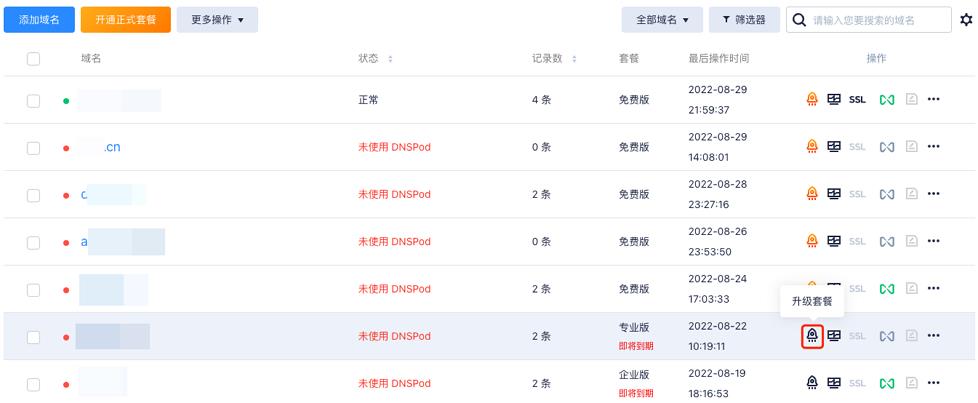
Task: Click the 添加域名 button
Action: [39, 20]
